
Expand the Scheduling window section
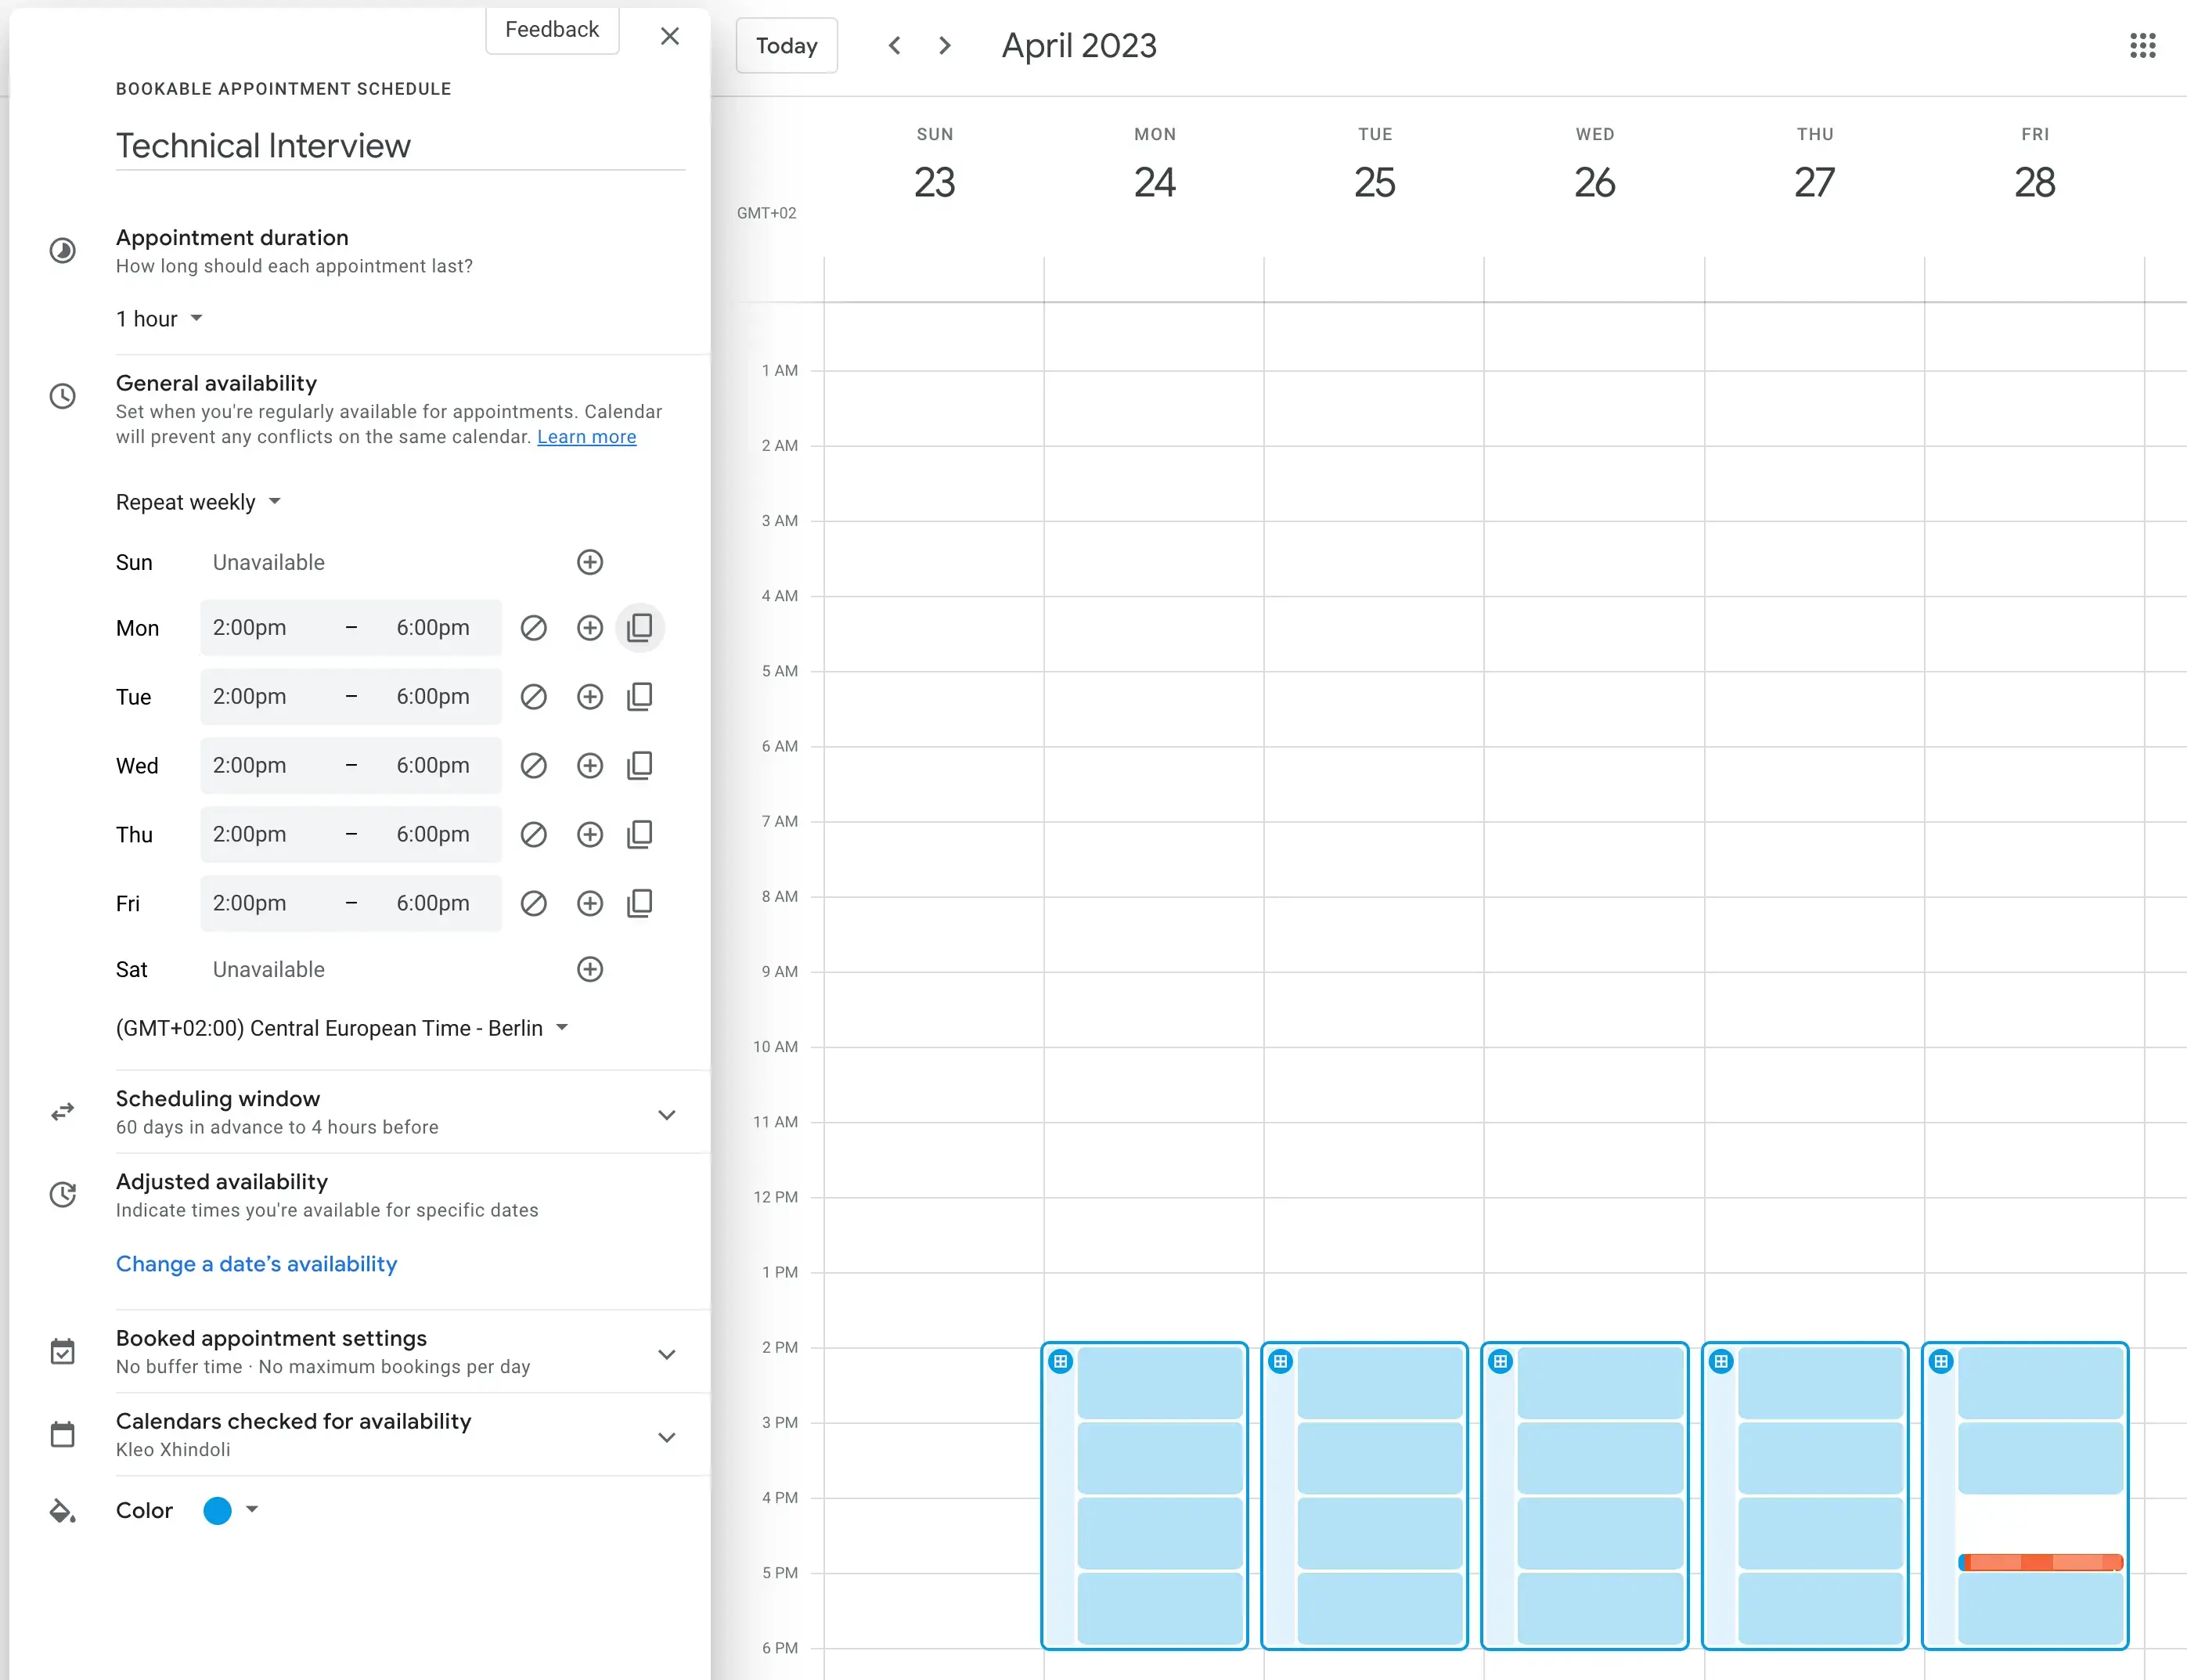(x=668, y=1113)
